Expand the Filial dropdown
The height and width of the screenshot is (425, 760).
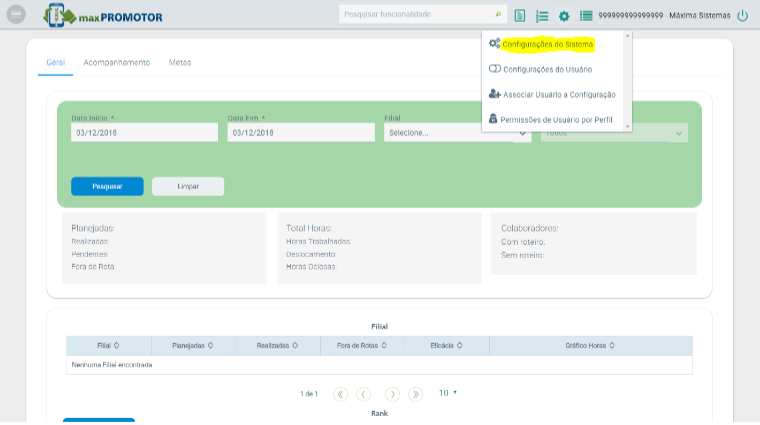(456, 133)
